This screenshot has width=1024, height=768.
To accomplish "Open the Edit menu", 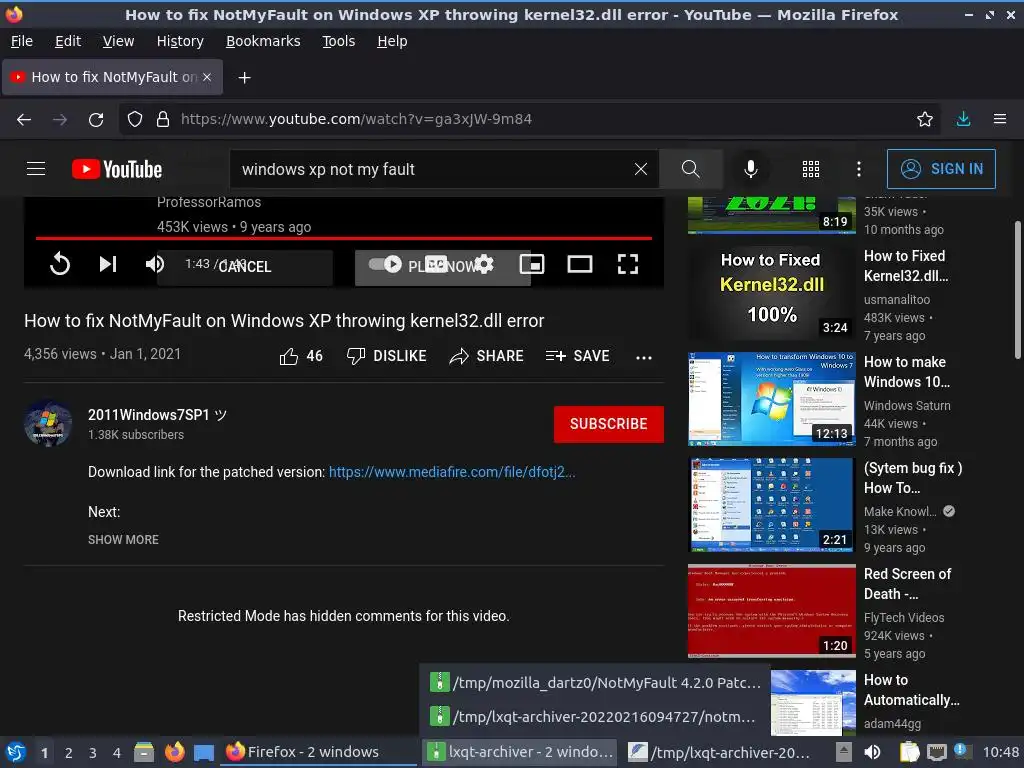I will tap(68, 41).
